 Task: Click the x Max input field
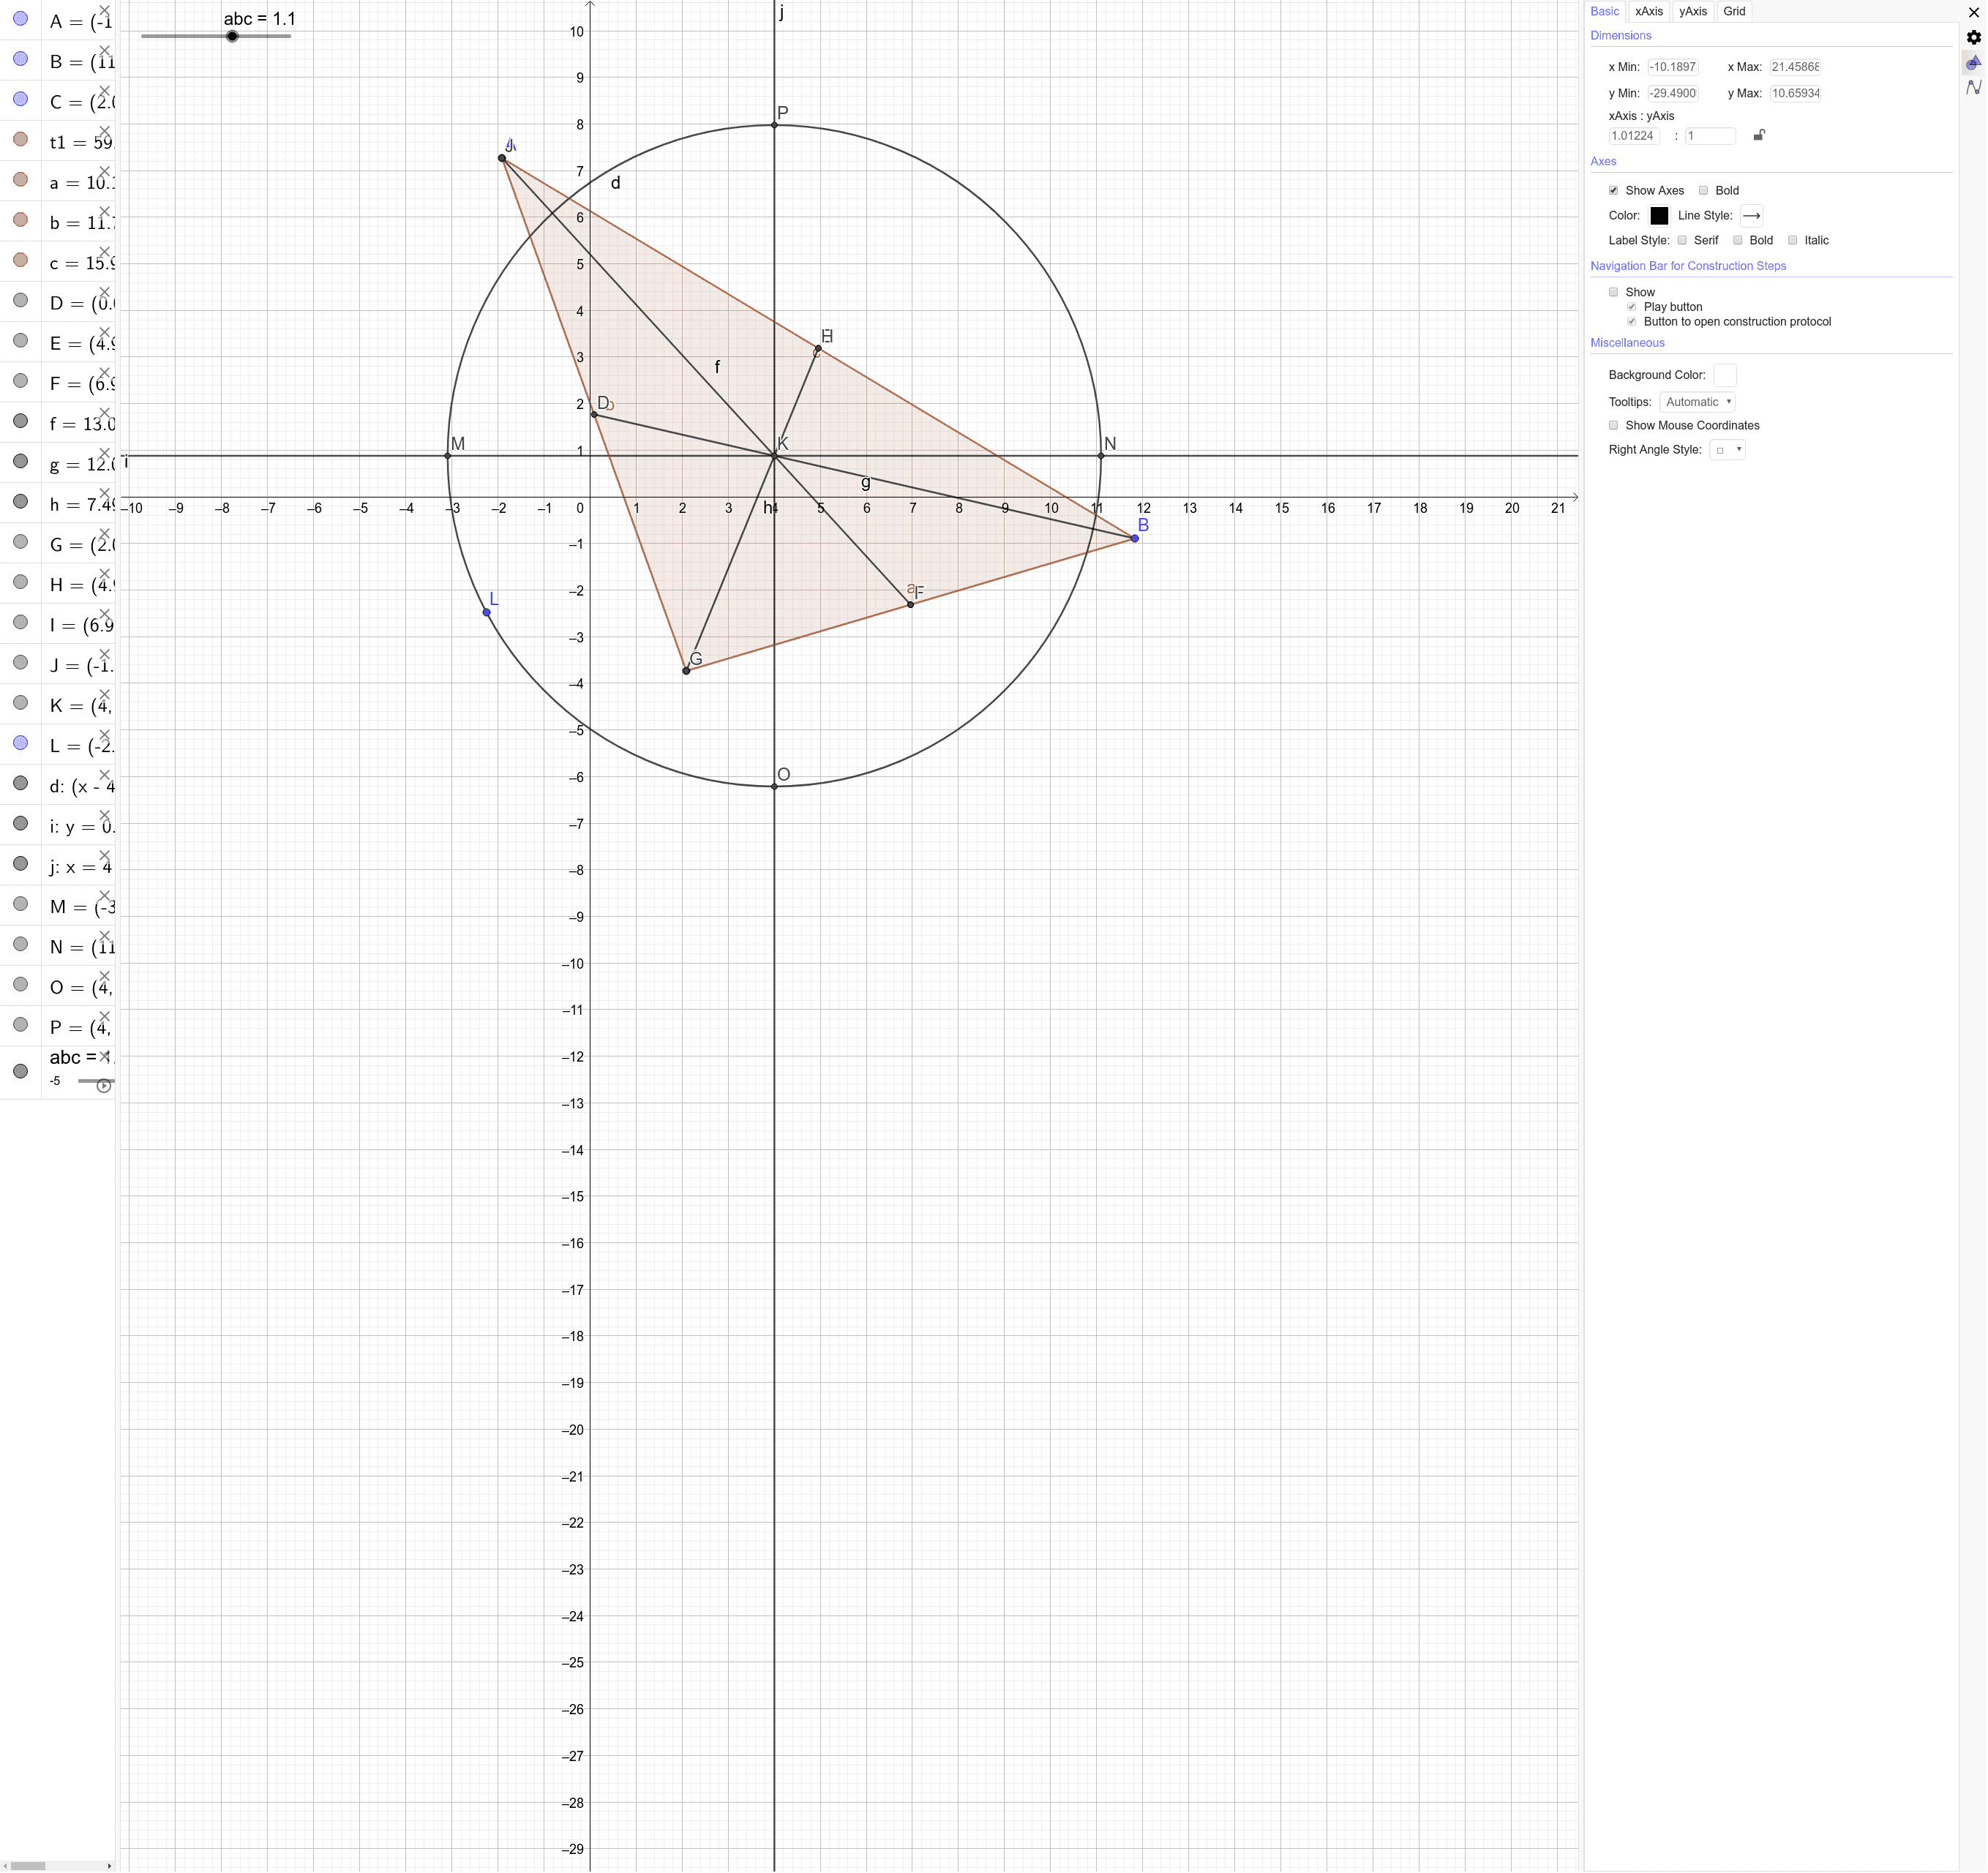tap(1795, 66)
